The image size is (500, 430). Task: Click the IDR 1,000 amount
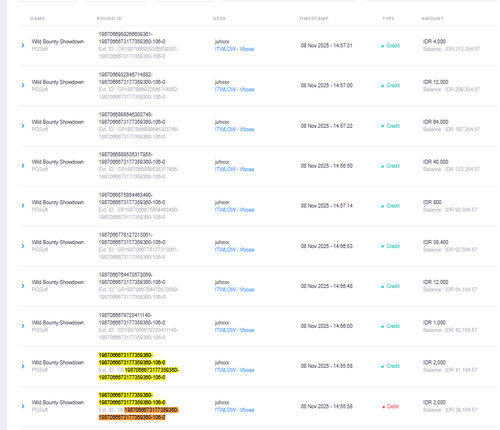(x=434, y=322)
